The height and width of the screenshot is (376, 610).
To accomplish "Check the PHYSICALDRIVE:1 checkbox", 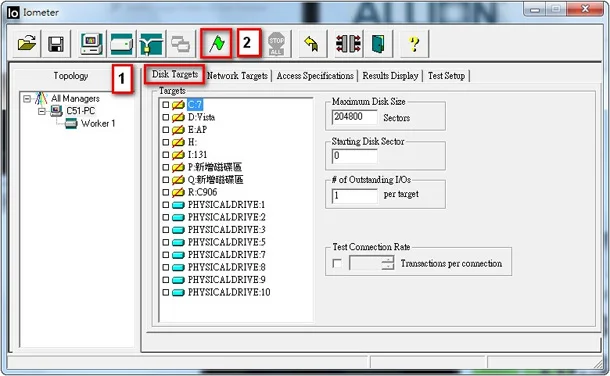I will (166, 205).
